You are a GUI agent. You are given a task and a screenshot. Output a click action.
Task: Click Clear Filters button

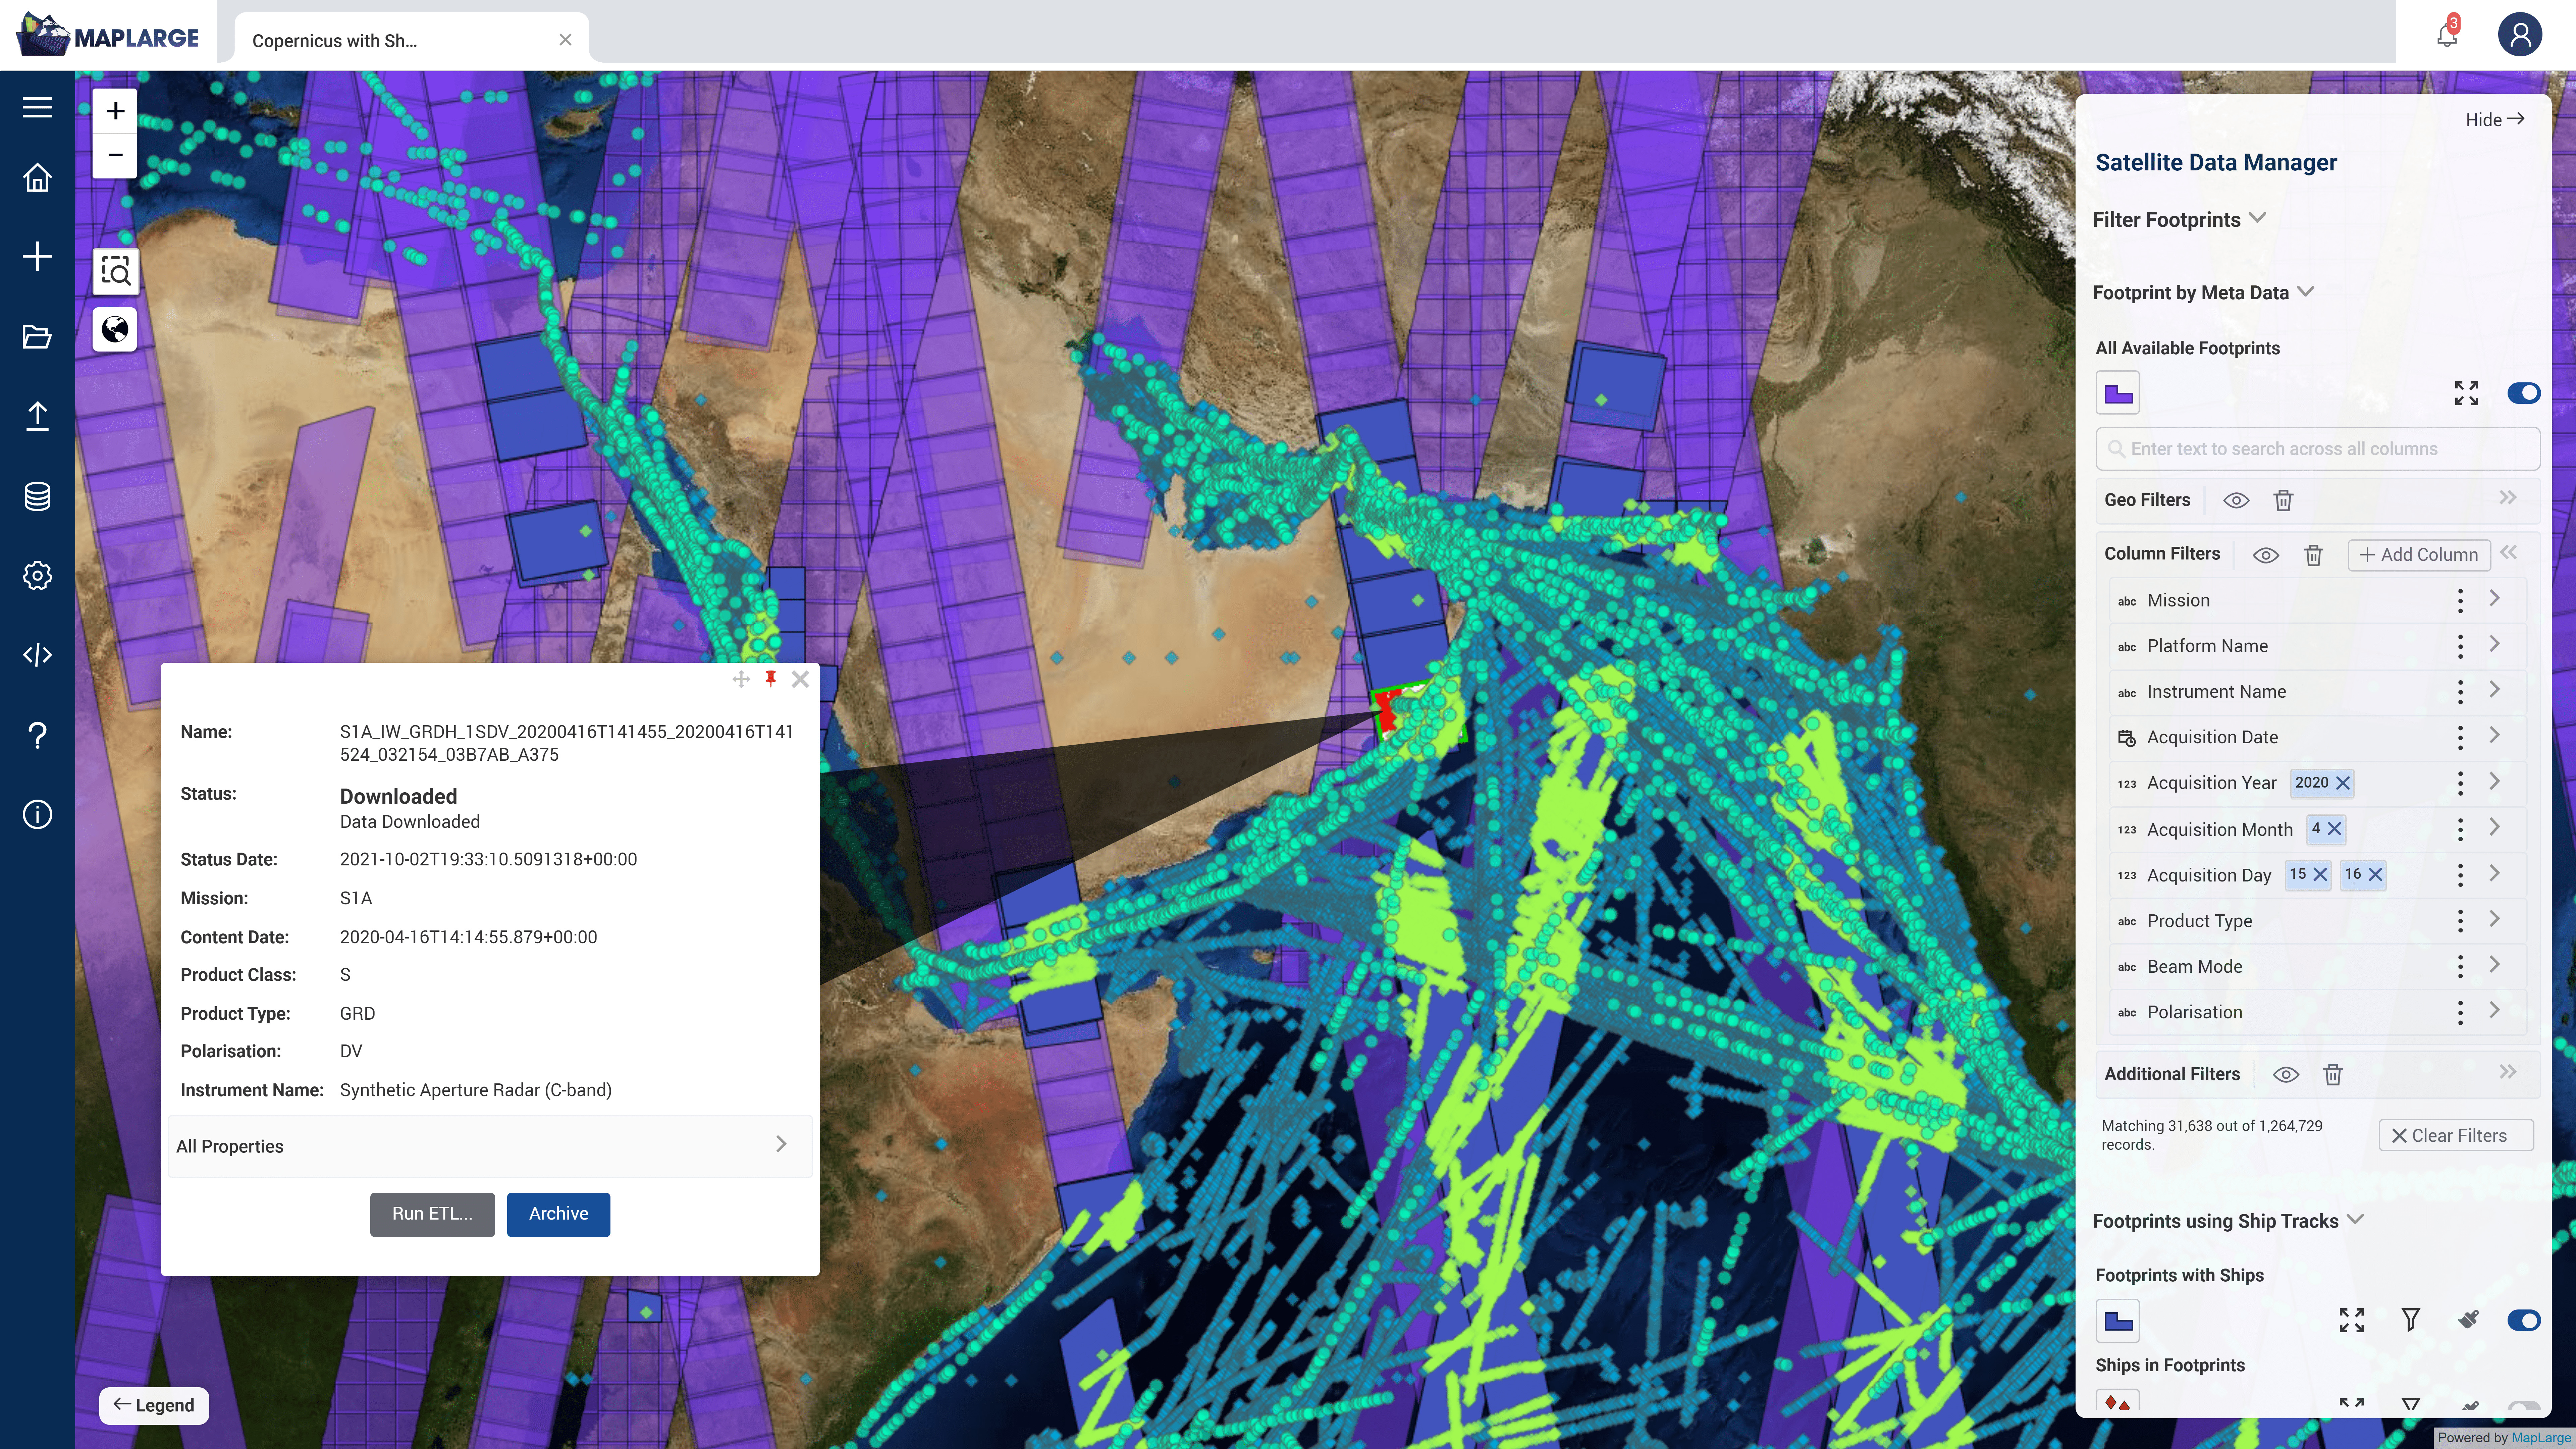click(x=2456, y=1136)
